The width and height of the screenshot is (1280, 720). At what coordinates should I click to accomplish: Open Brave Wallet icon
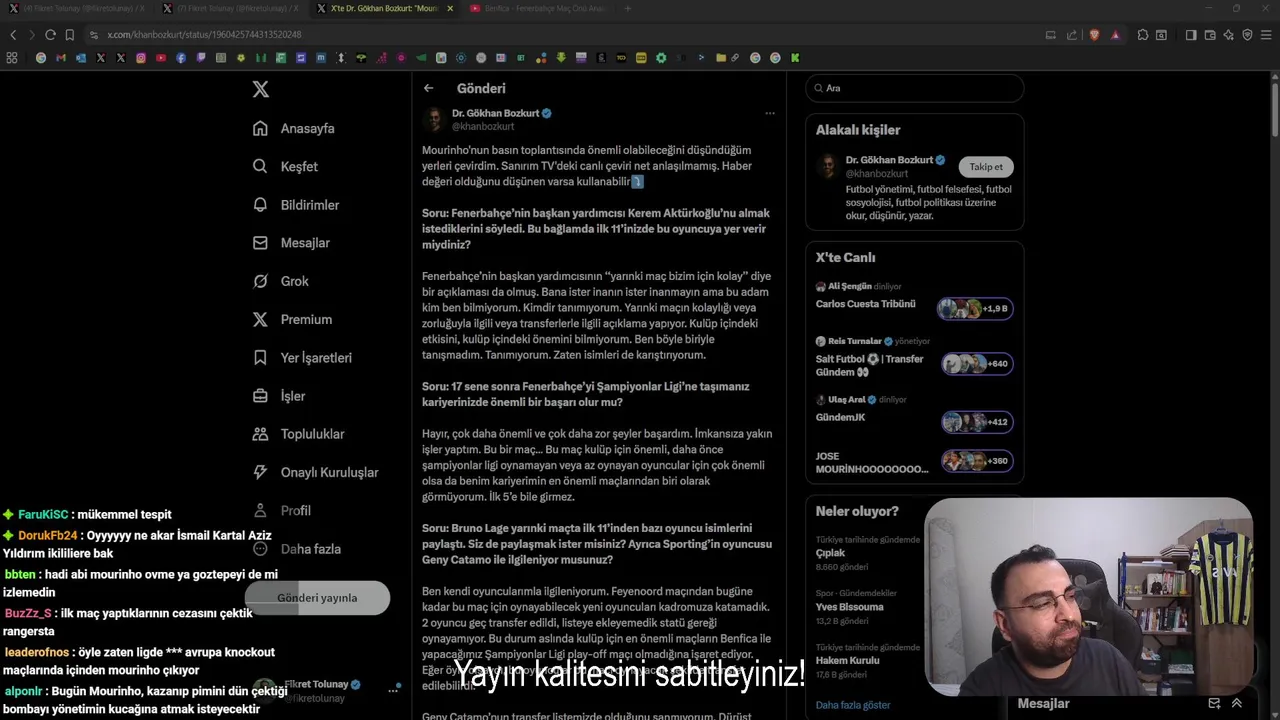(1210, 35)
